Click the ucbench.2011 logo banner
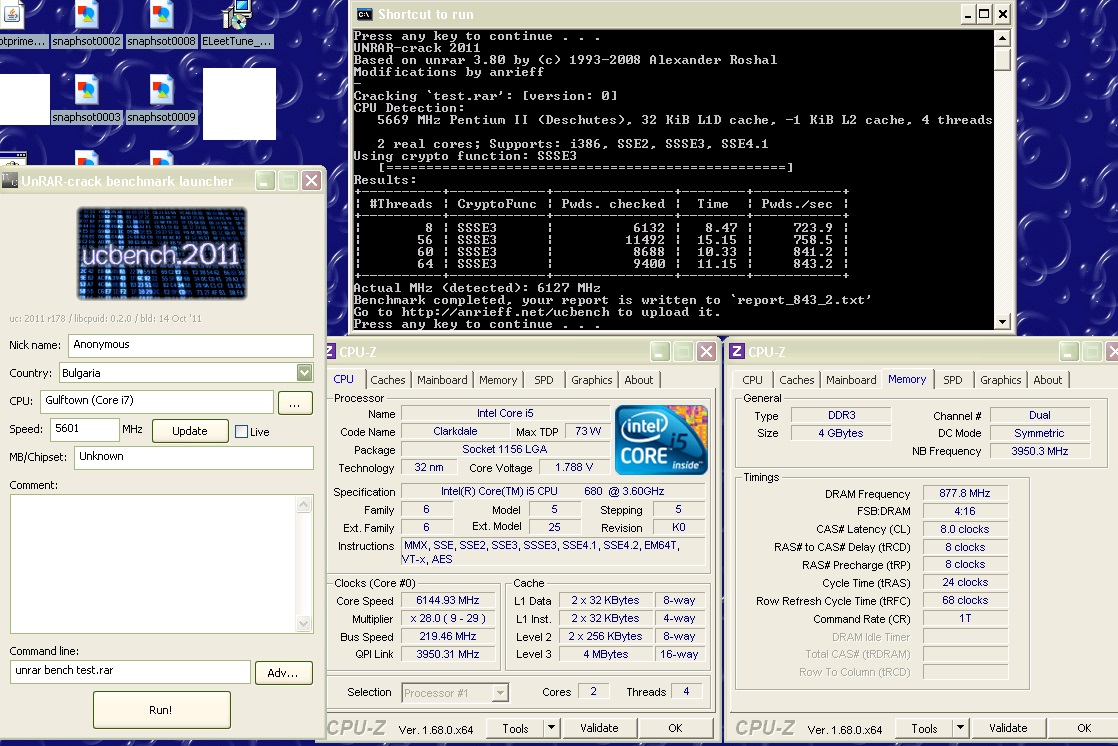1118x746 pixels. pos(162,253)
